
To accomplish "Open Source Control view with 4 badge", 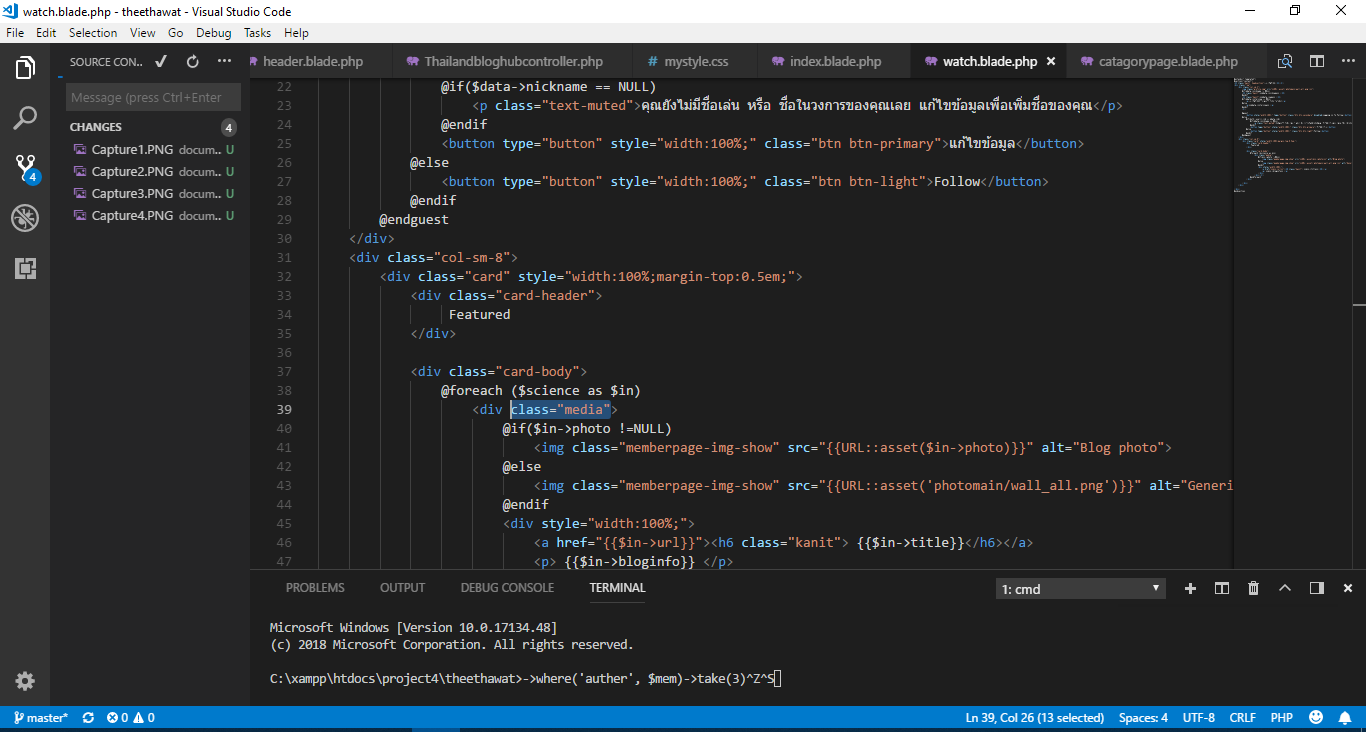I will click(25, 168).
